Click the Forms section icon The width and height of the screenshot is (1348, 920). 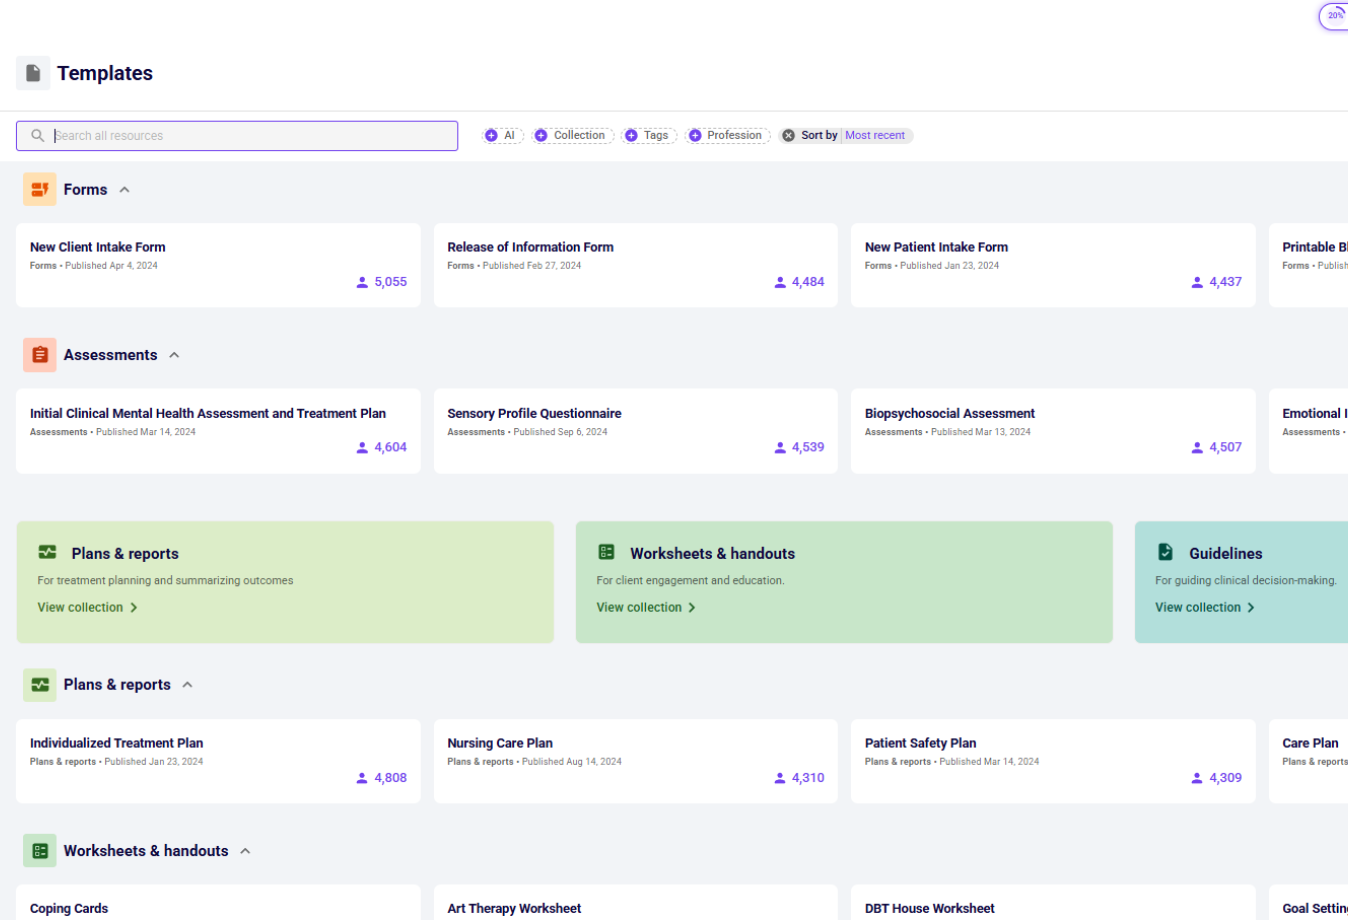[x=40, y=189]
